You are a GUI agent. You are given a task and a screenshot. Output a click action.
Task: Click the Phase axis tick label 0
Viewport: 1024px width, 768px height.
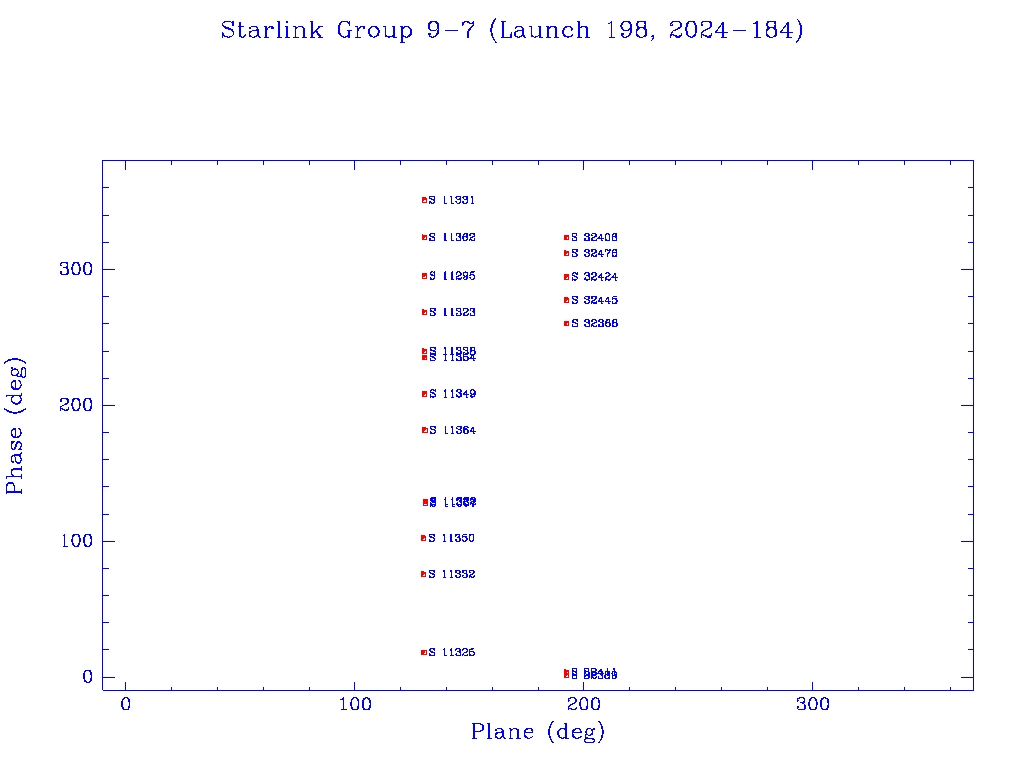(88, 677)
